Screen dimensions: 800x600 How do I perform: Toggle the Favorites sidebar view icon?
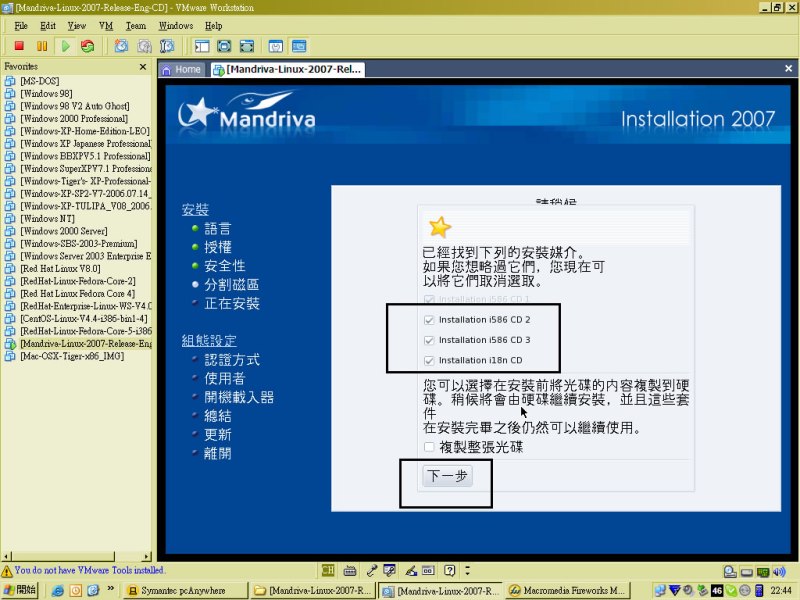[202, 46]
